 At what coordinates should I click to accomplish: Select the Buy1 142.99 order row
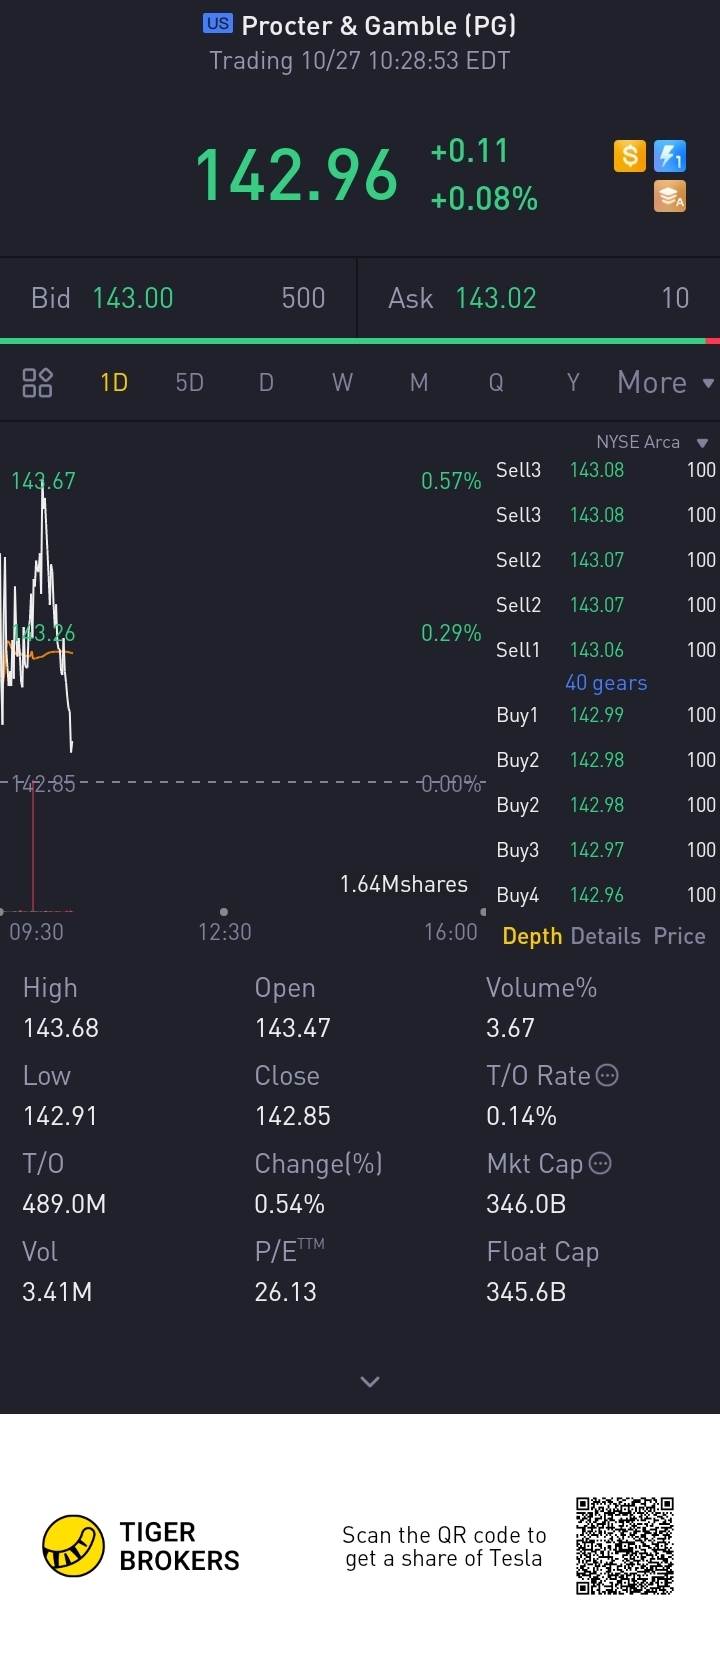pos(606,715)
